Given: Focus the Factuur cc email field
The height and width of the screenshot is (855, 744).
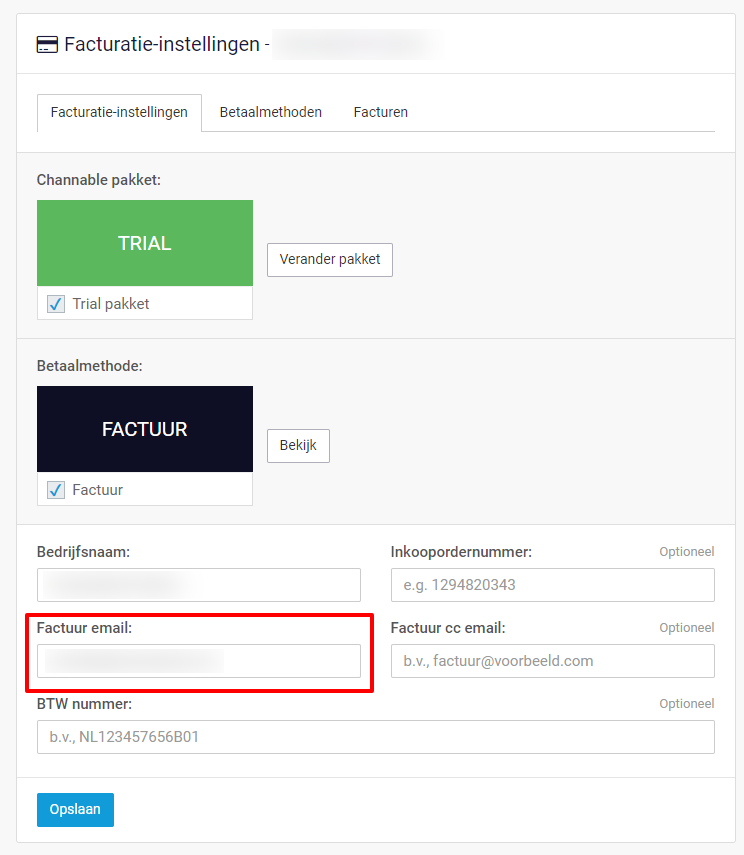Looking at the screenshot, I should (x=553, y=661).
